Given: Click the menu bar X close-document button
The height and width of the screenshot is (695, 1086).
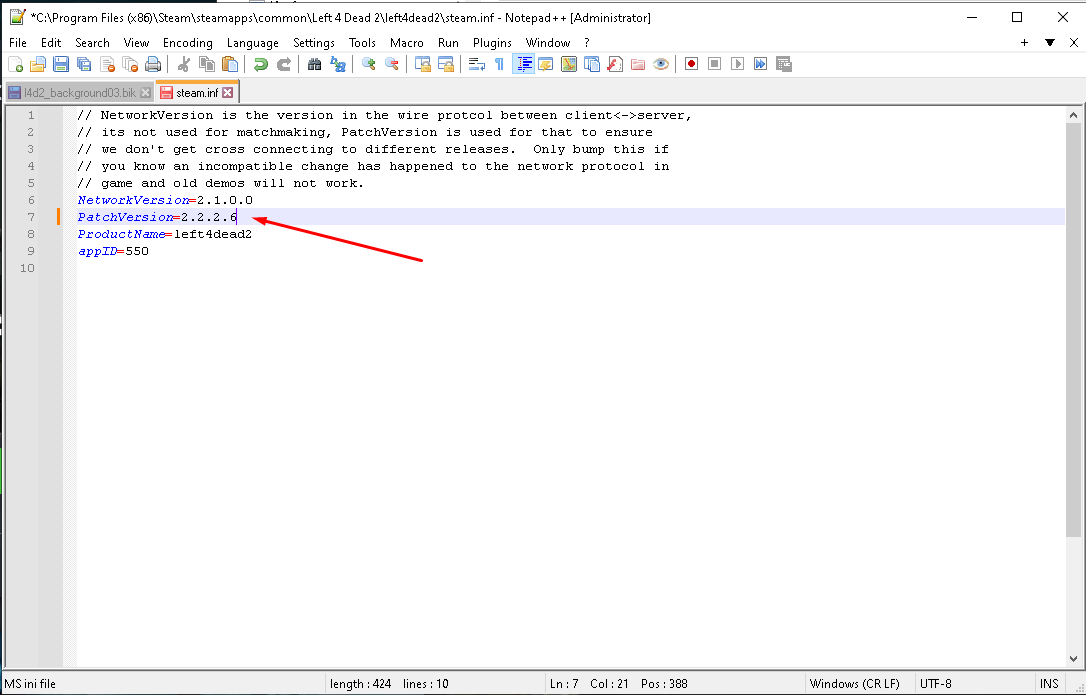Looking at the screenshot, I should coord(1074,43).
